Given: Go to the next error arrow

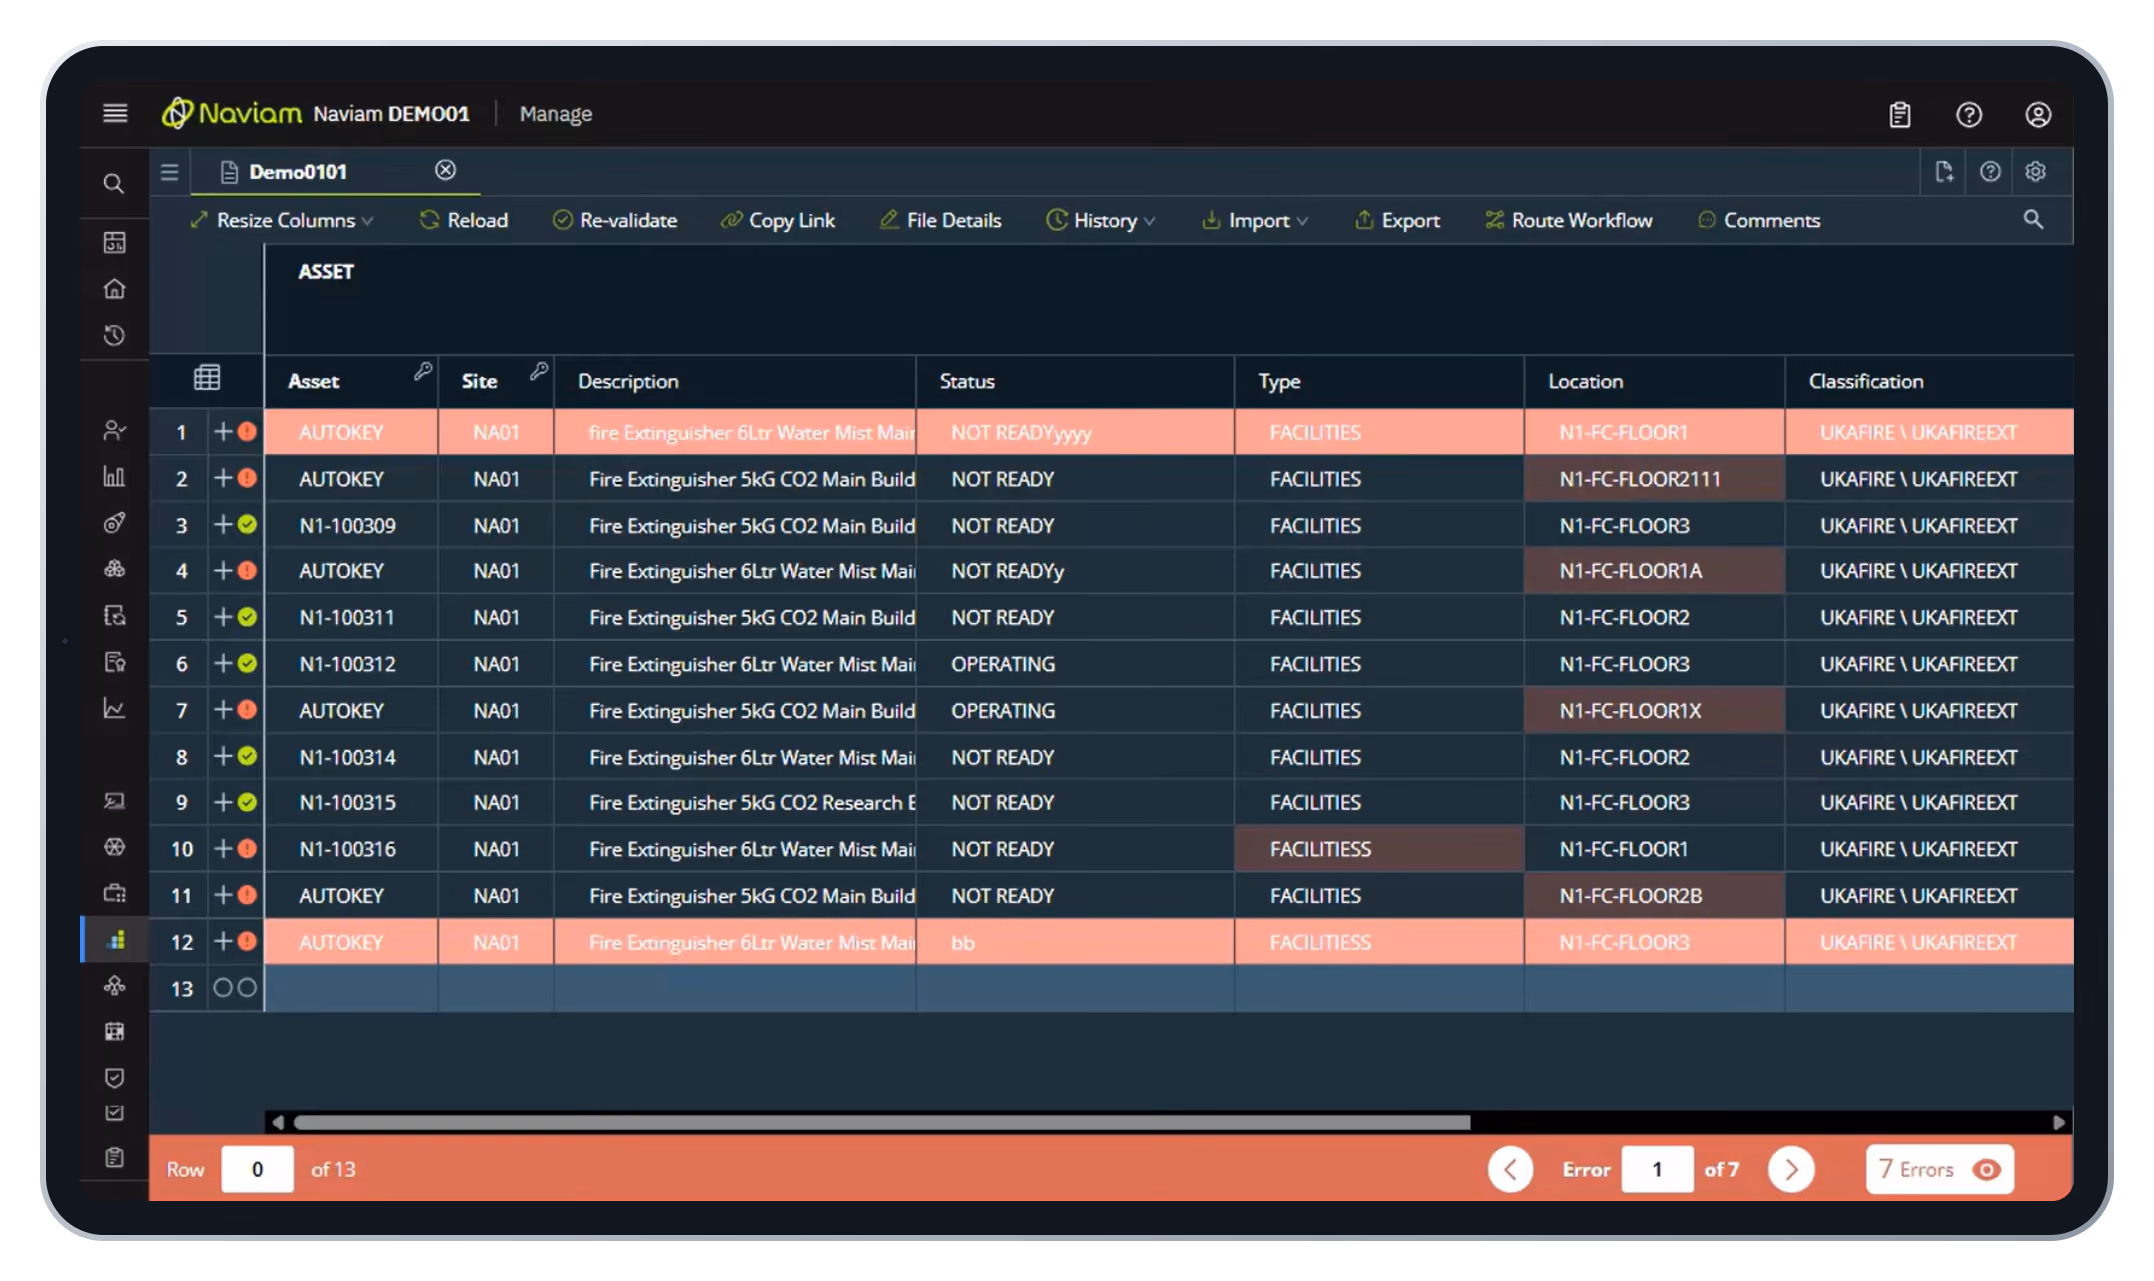Looking at the screenshot, I should (x=1791, y=1169).
